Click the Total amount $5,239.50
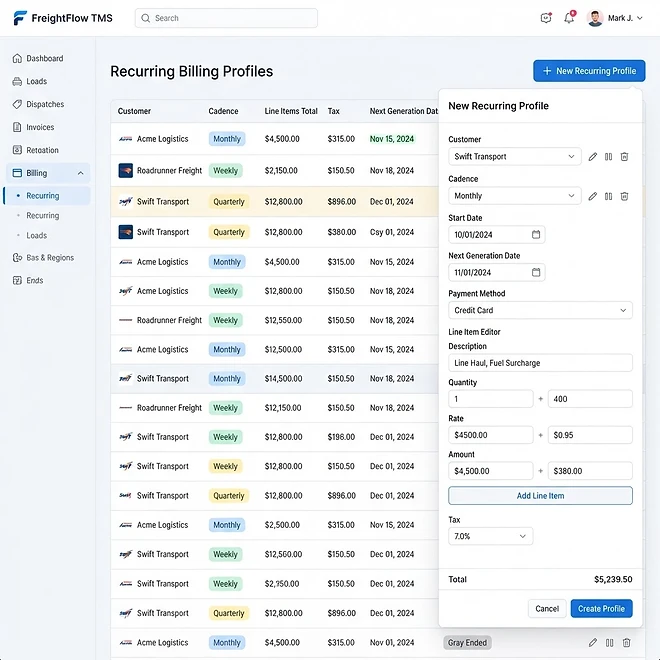The image size is (660, 660). coord(613,579)
